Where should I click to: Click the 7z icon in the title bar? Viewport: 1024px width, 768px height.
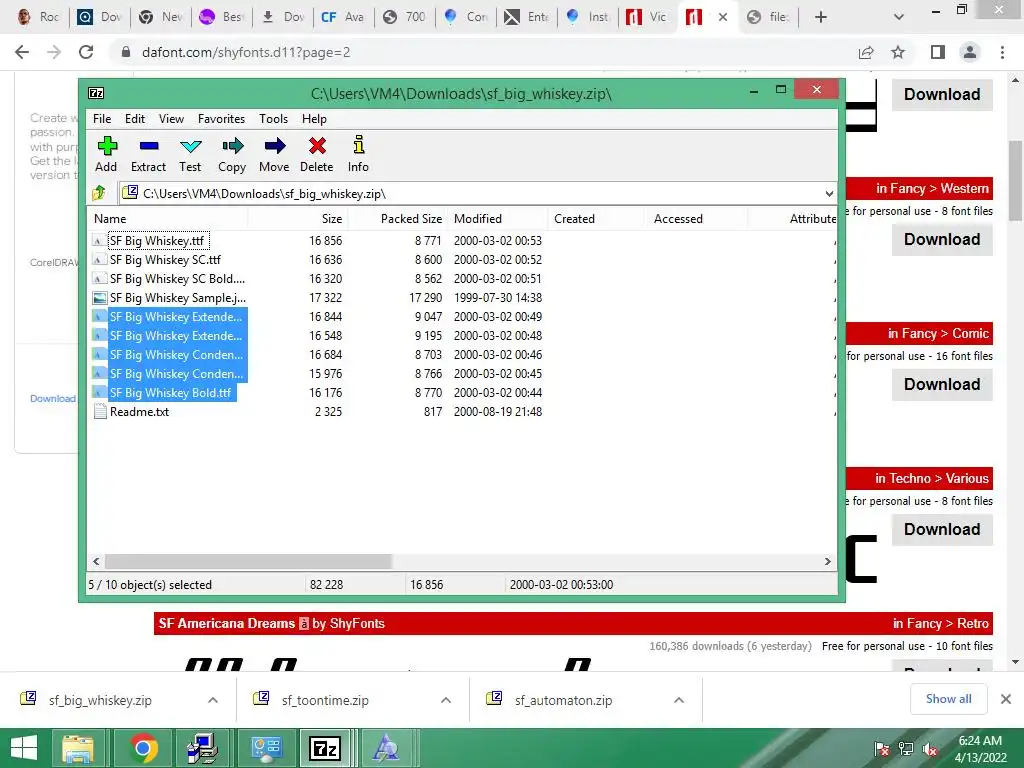point(96,93)
